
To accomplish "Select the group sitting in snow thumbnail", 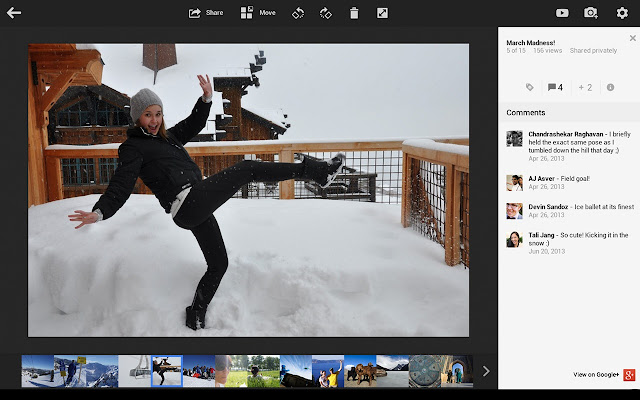I will (199, 371).
